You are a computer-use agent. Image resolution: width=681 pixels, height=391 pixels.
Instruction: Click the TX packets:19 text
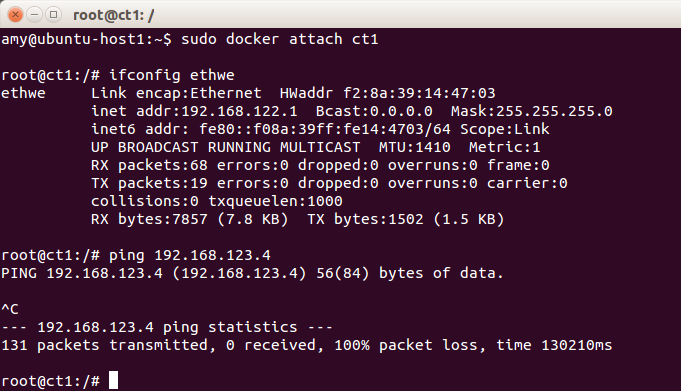(149, 183)
